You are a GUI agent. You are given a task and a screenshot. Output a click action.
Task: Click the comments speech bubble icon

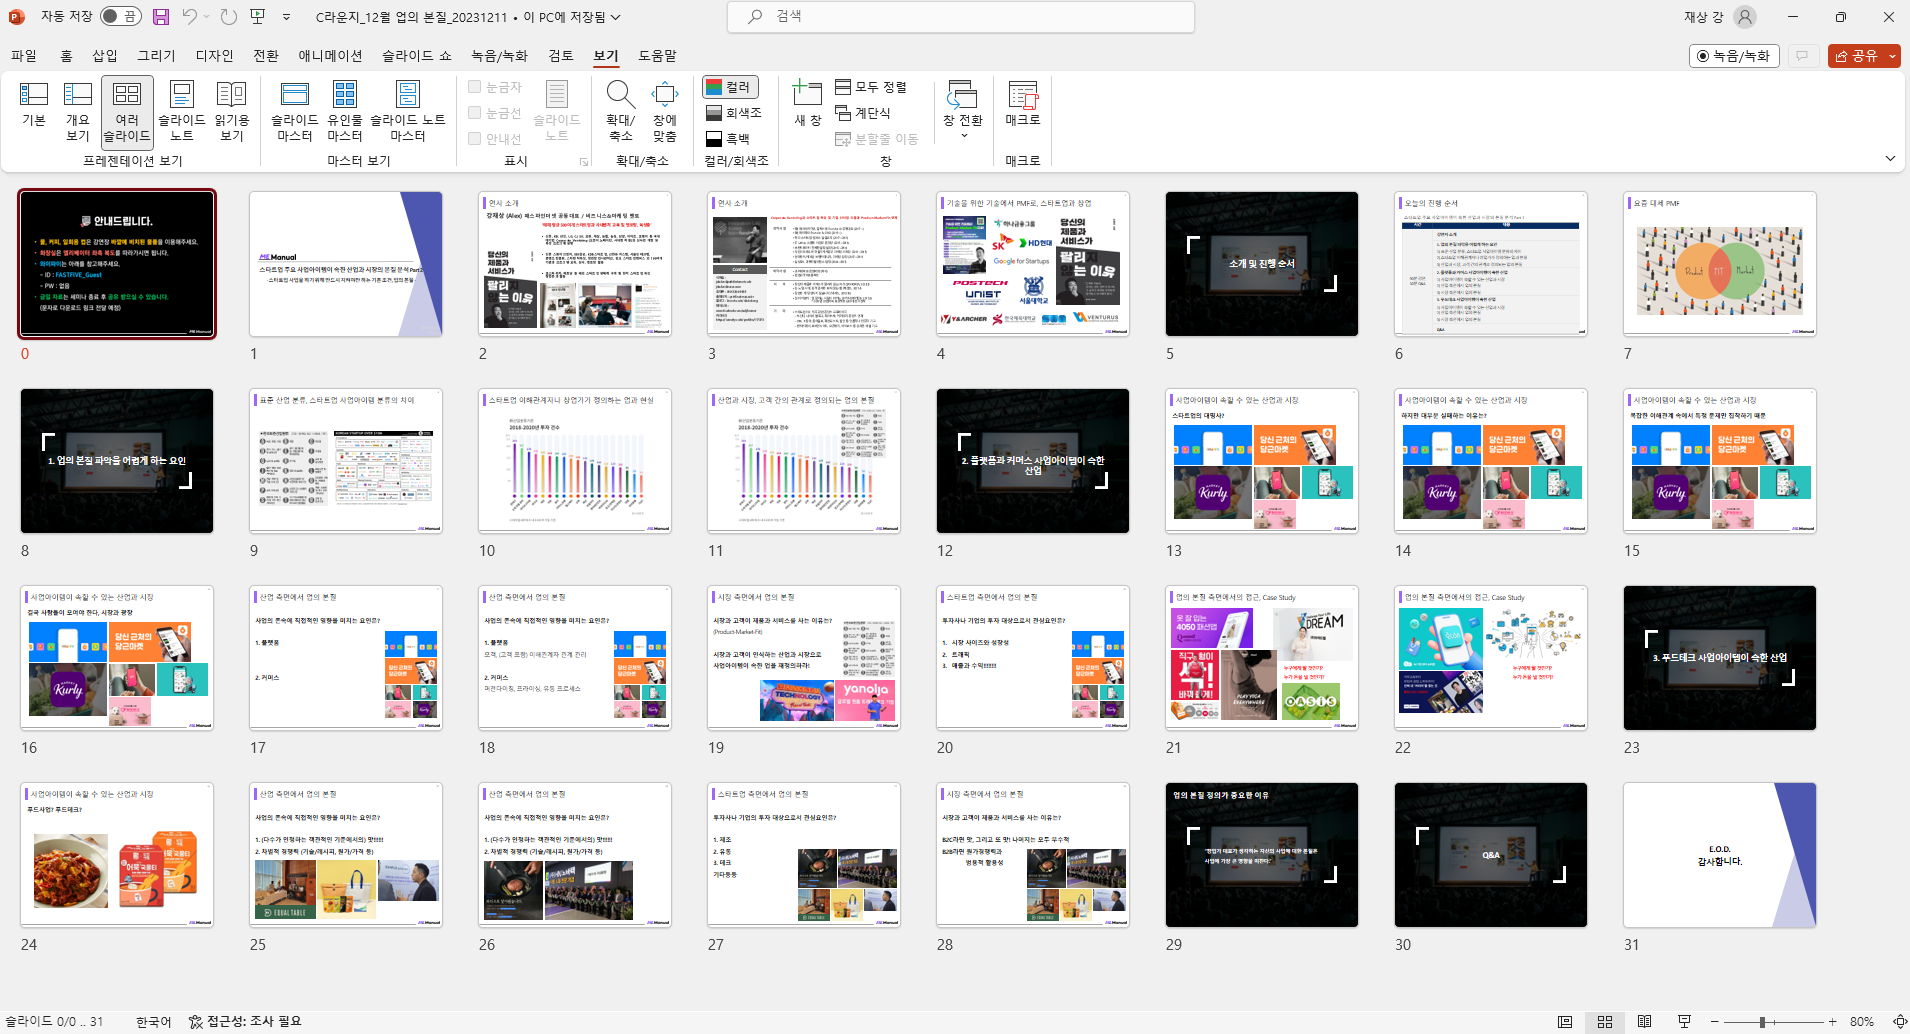(1802, 56)
